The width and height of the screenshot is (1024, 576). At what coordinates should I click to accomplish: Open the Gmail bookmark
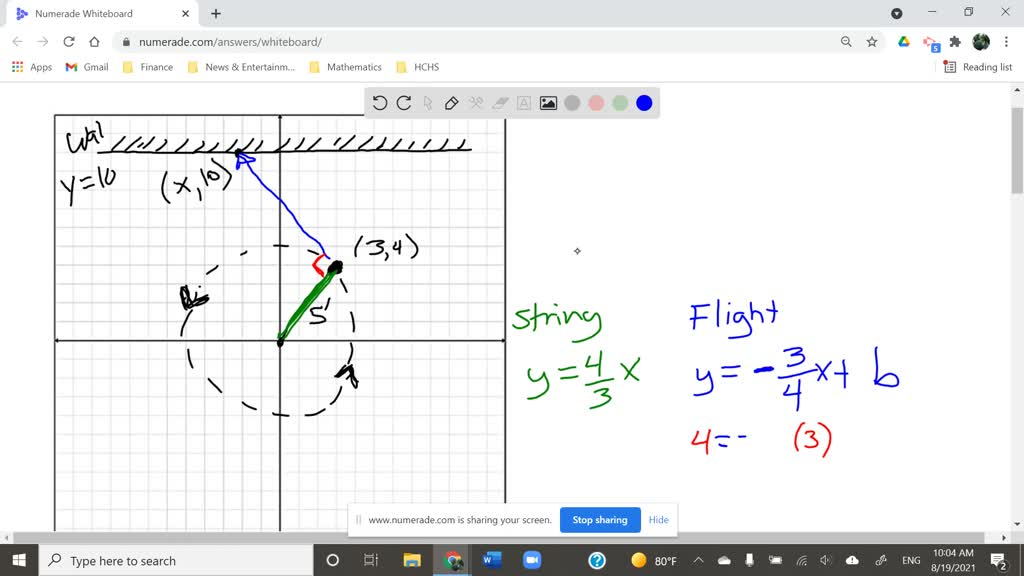87,67
